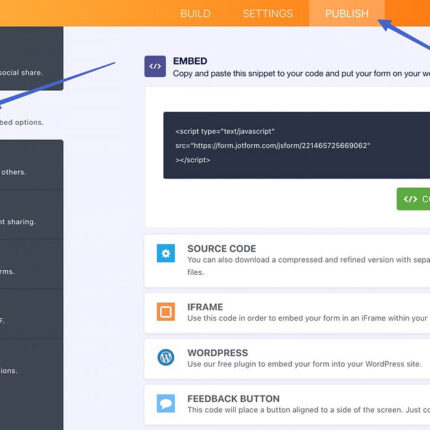This screenshot has width=430, height=430.
Task: Select the PUBLISH tab
Action: tap(347, 13)
